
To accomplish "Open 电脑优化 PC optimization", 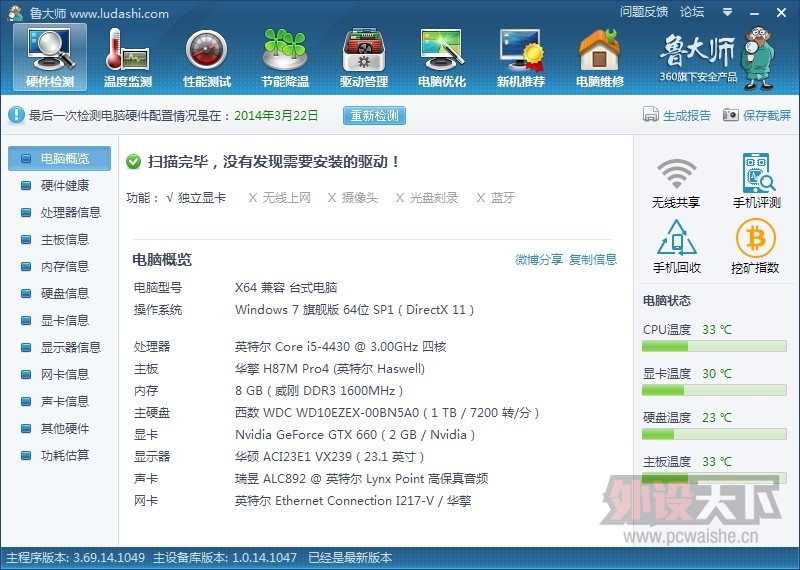I will (x=442, y=57).
